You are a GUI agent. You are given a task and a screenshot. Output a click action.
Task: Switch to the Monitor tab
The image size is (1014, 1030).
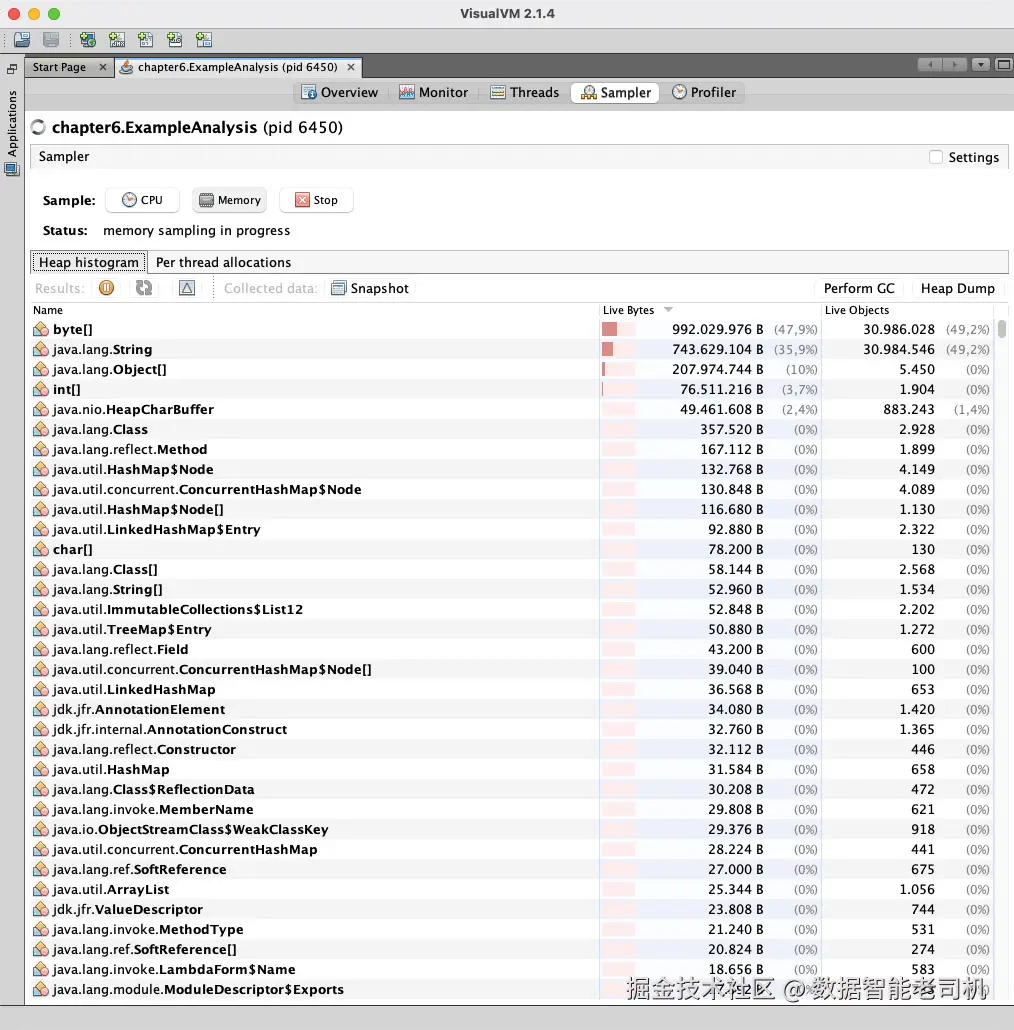point(433,92)
